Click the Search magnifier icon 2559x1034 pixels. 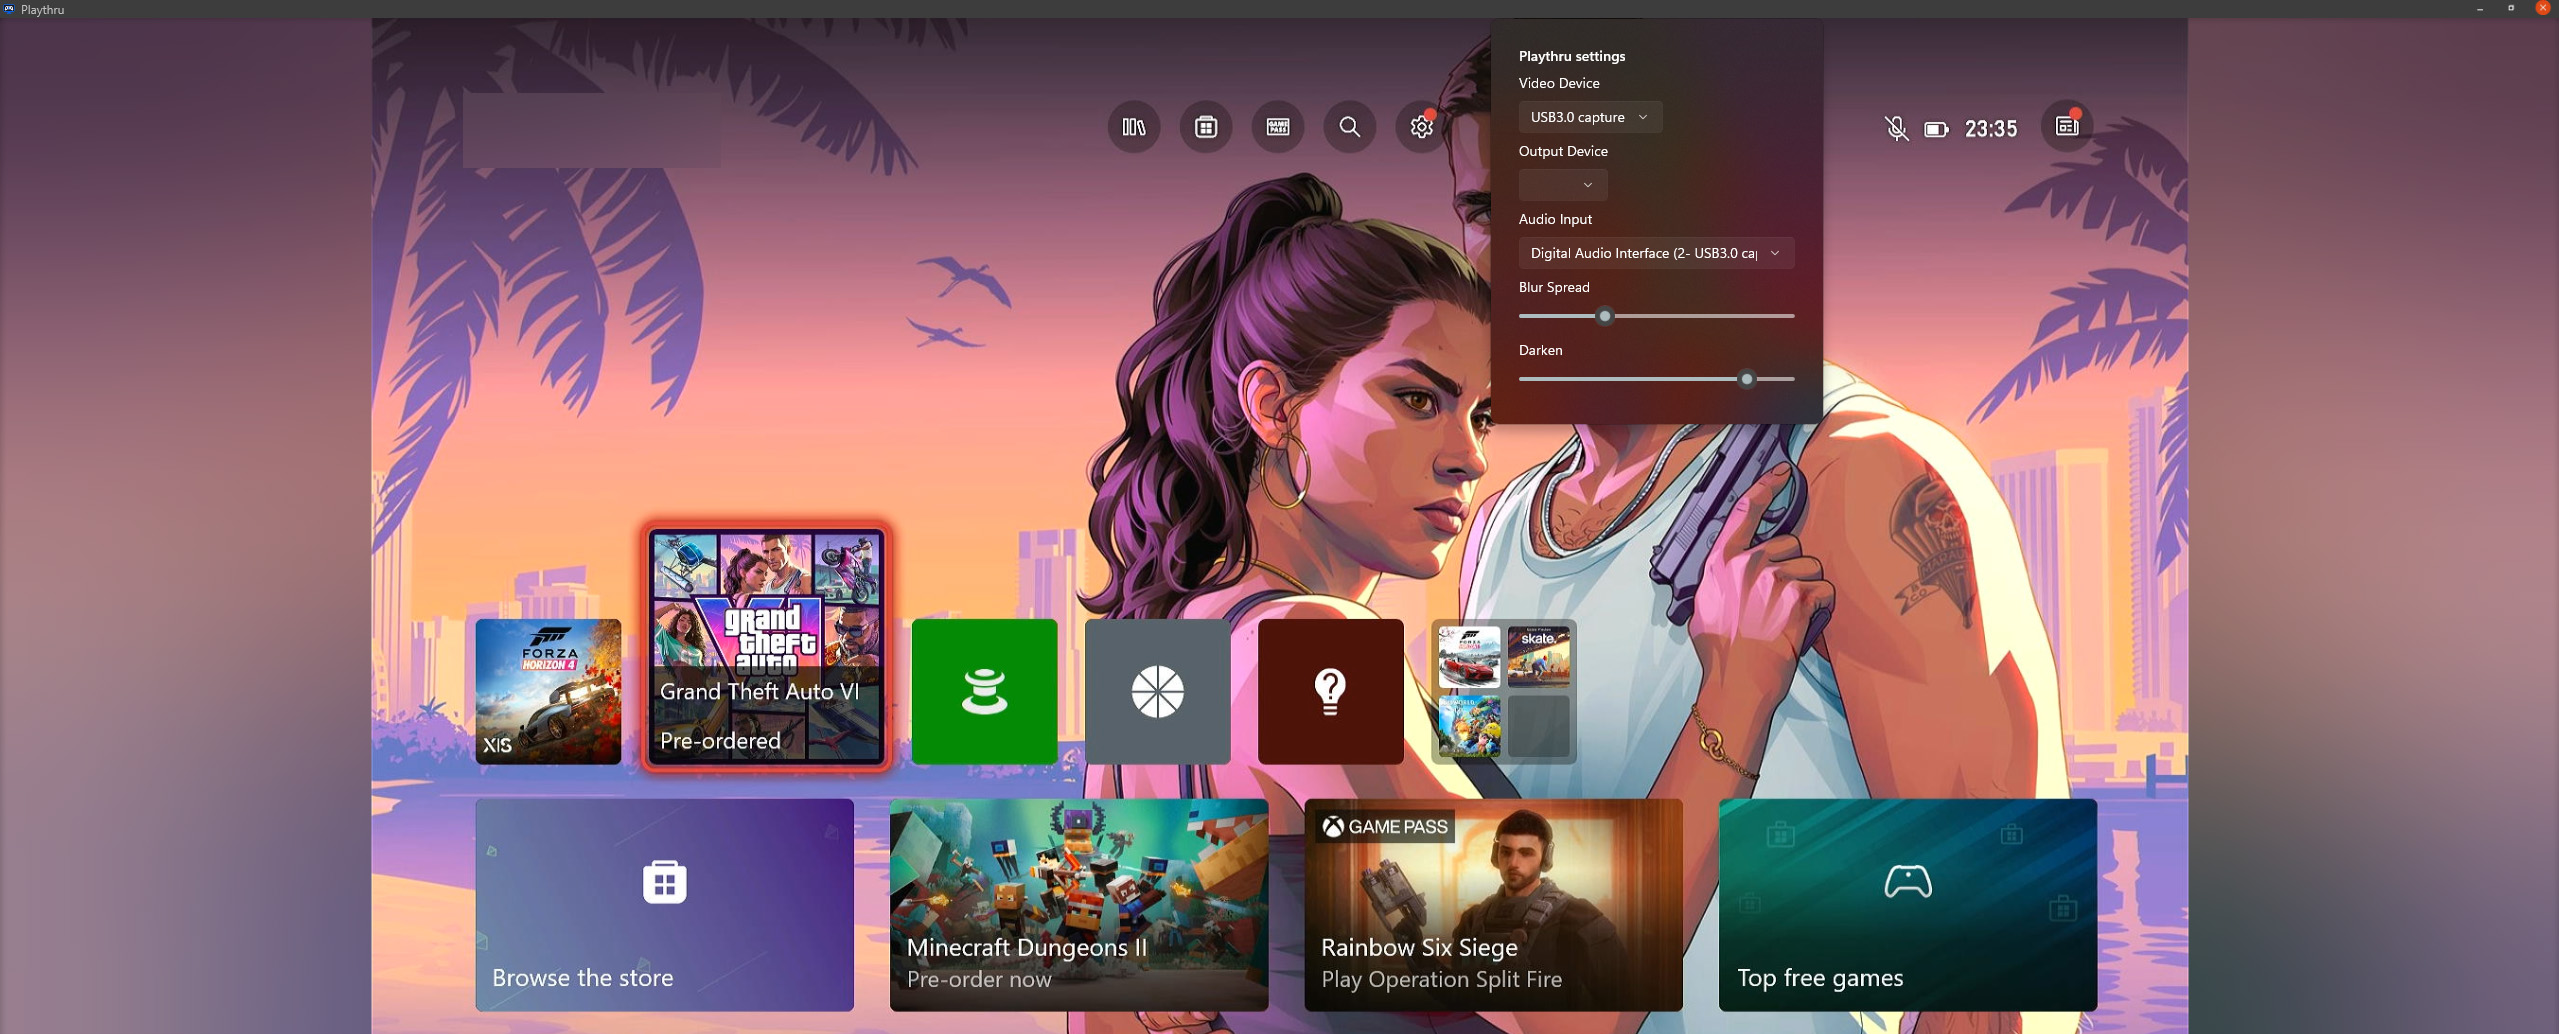pos(1350,127)
